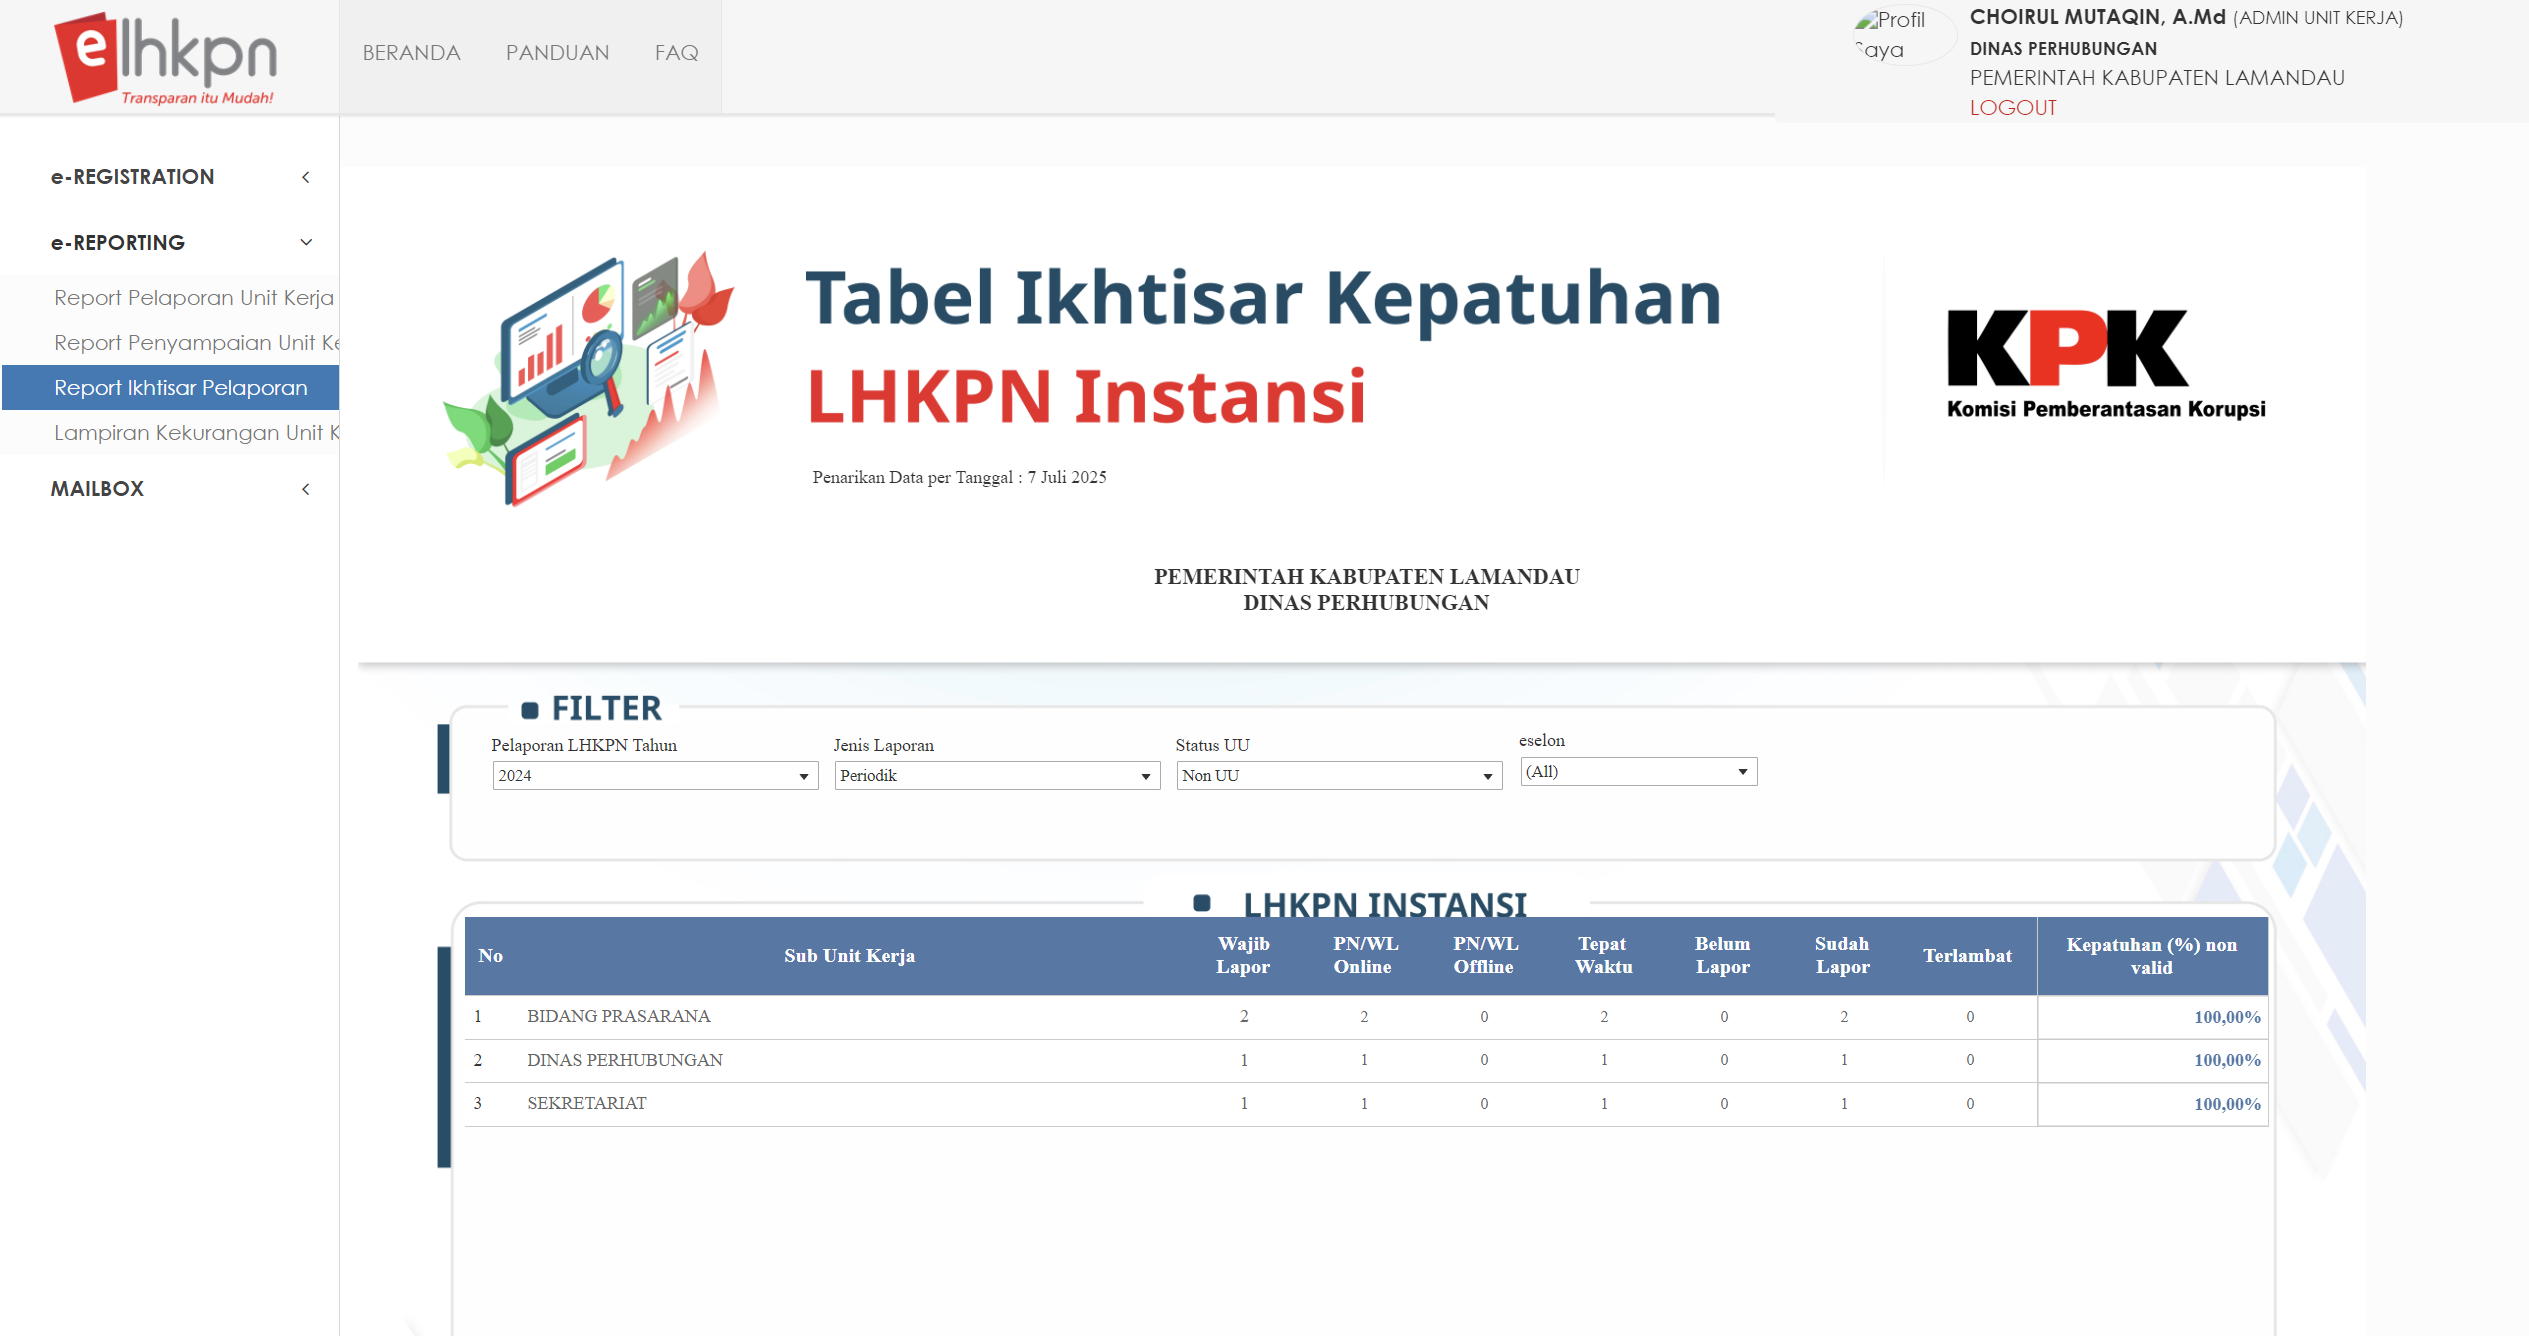Select Report Ikhtisar Pelaporan item
The image size is (2529, 1336).
tap(180, 387)
